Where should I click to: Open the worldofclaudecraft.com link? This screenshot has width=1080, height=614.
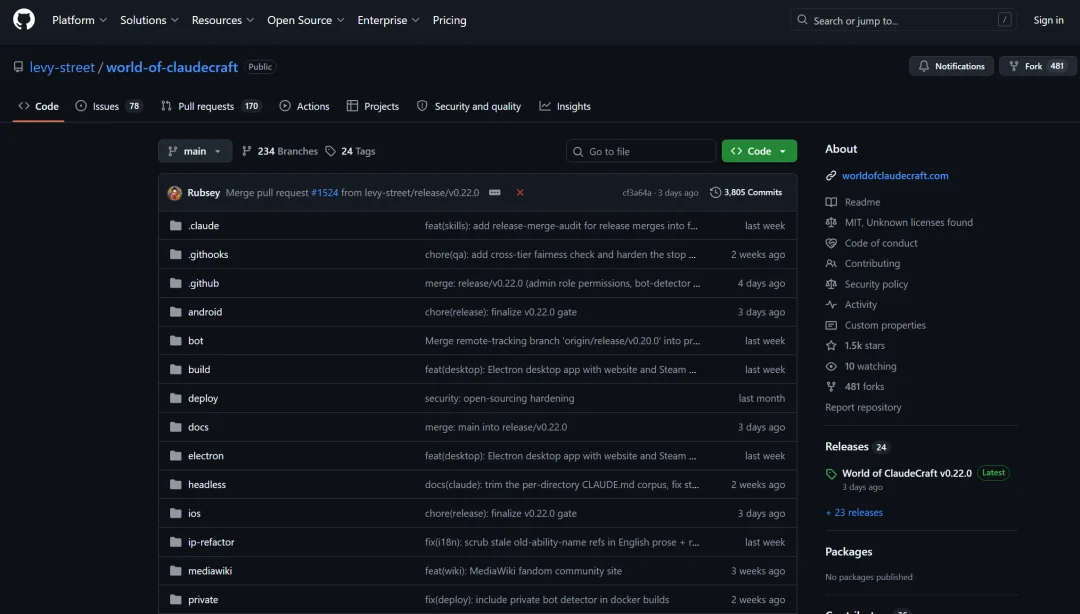click(x=895, y=176)
